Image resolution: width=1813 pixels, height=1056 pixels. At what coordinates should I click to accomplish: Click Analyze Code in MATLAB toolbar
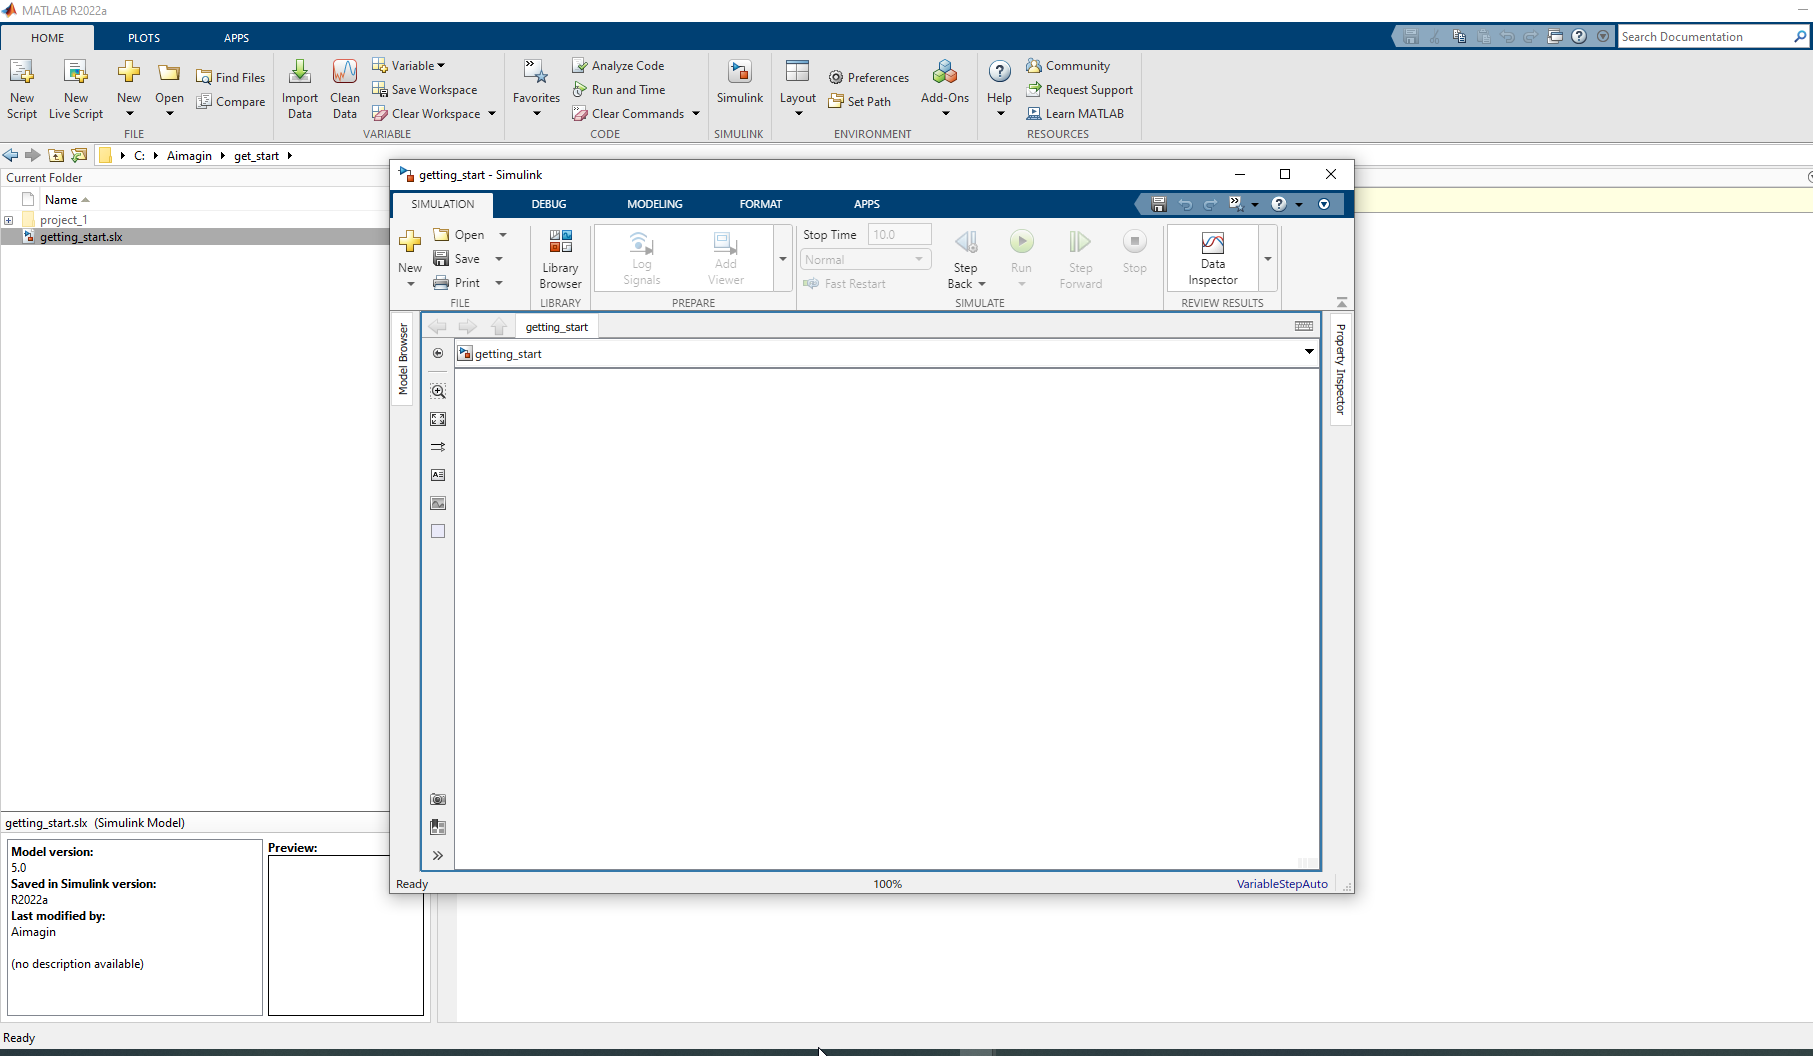click(x=618, y=65)
